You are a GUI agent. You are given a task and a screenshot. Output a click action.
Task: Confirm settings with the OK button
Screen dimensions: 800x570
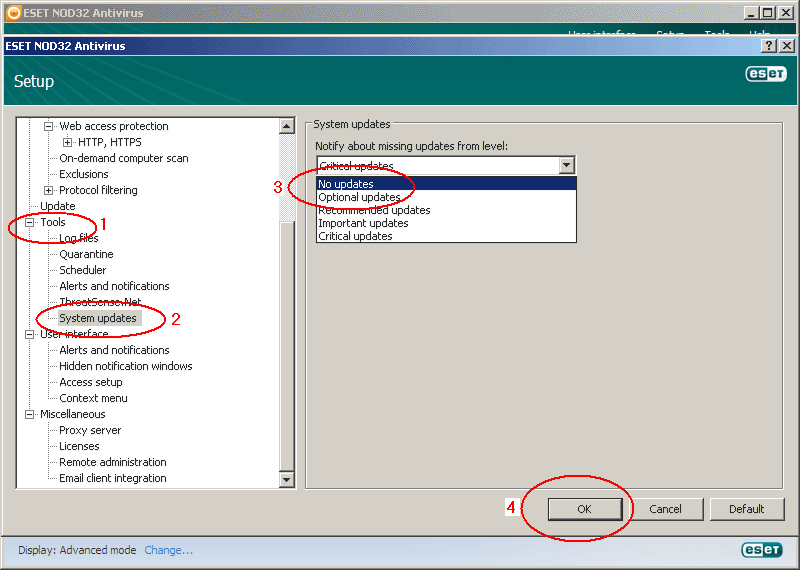click(x=585, y=509)
